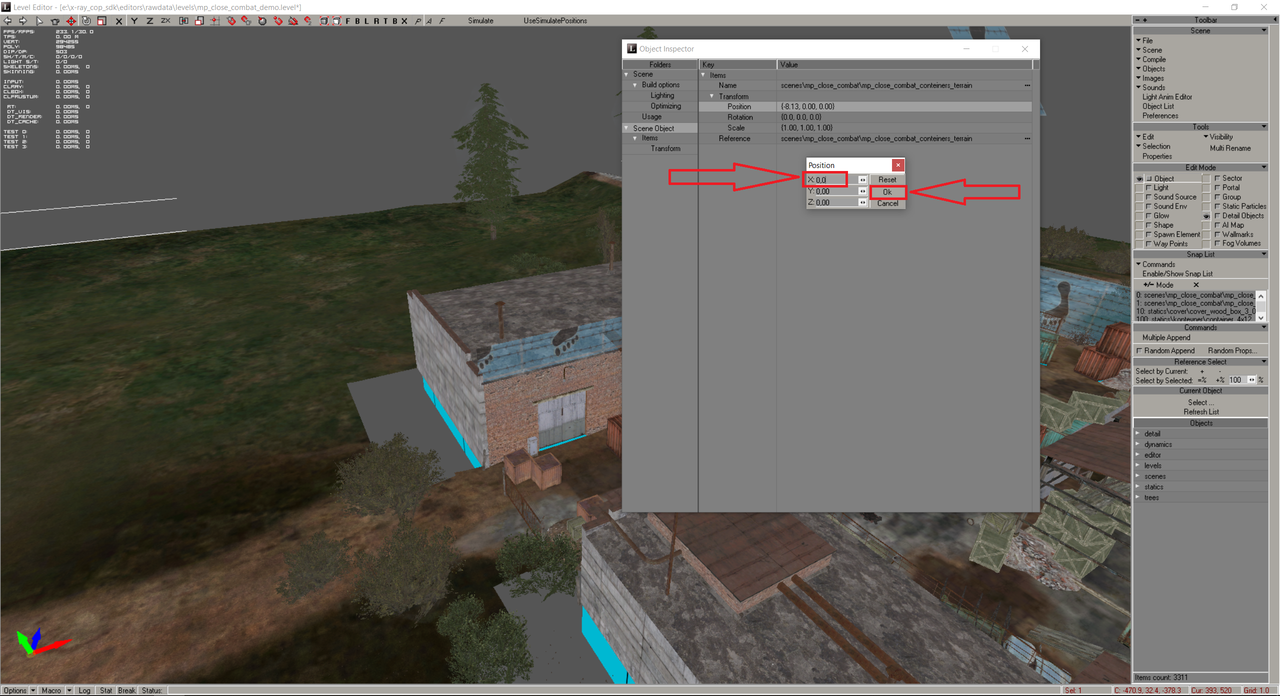1280x696 pixels.
Task: Enable AI Map edit mode checkbox
Action: pos(1217,225)
